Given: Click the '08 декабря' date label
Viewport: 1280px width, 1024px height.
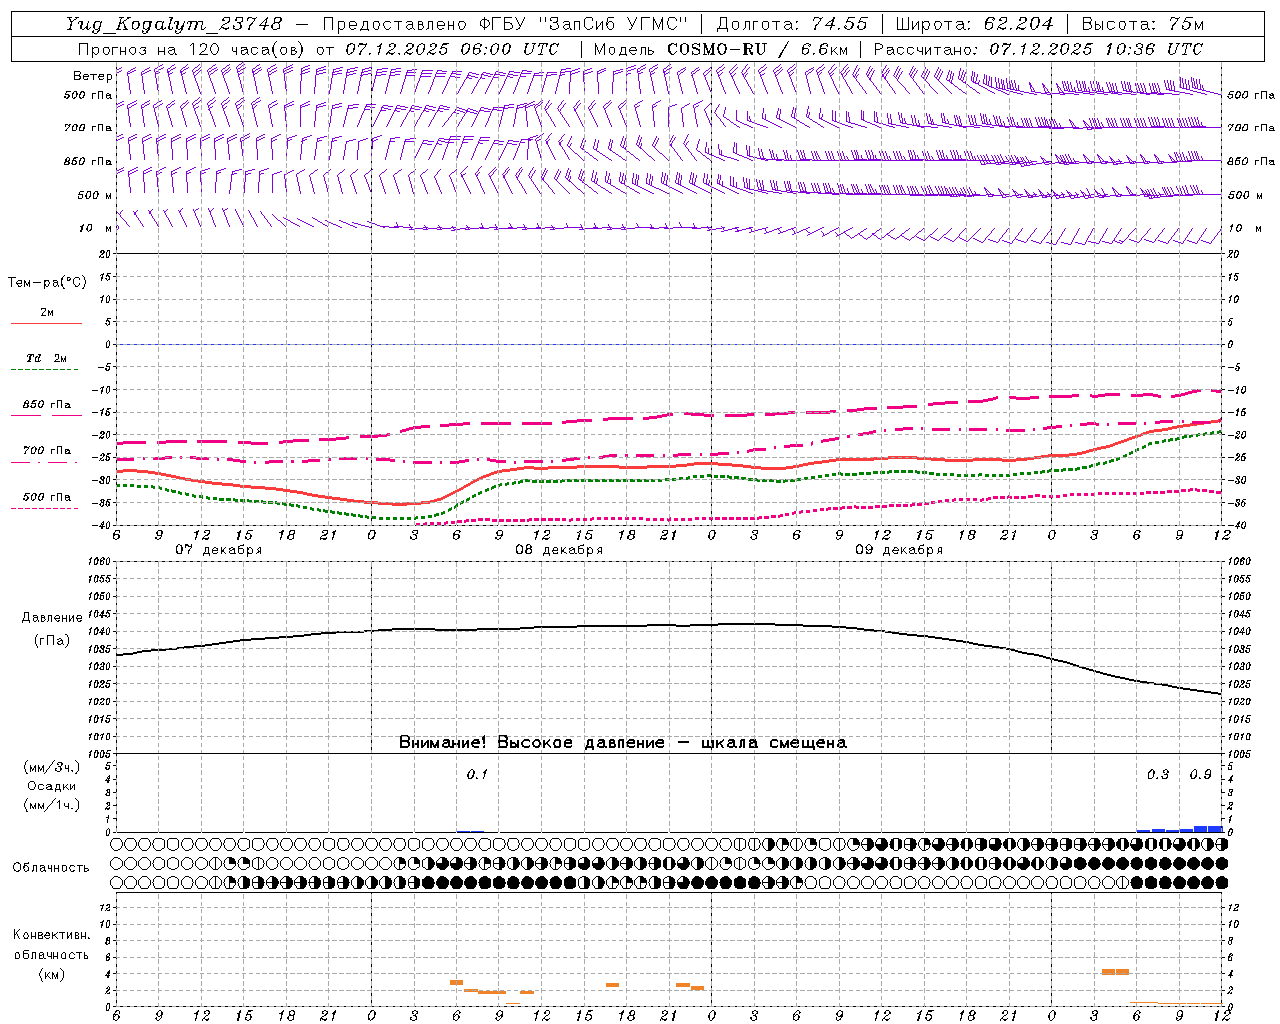Looking at the screenshot, I should point(559,550).
